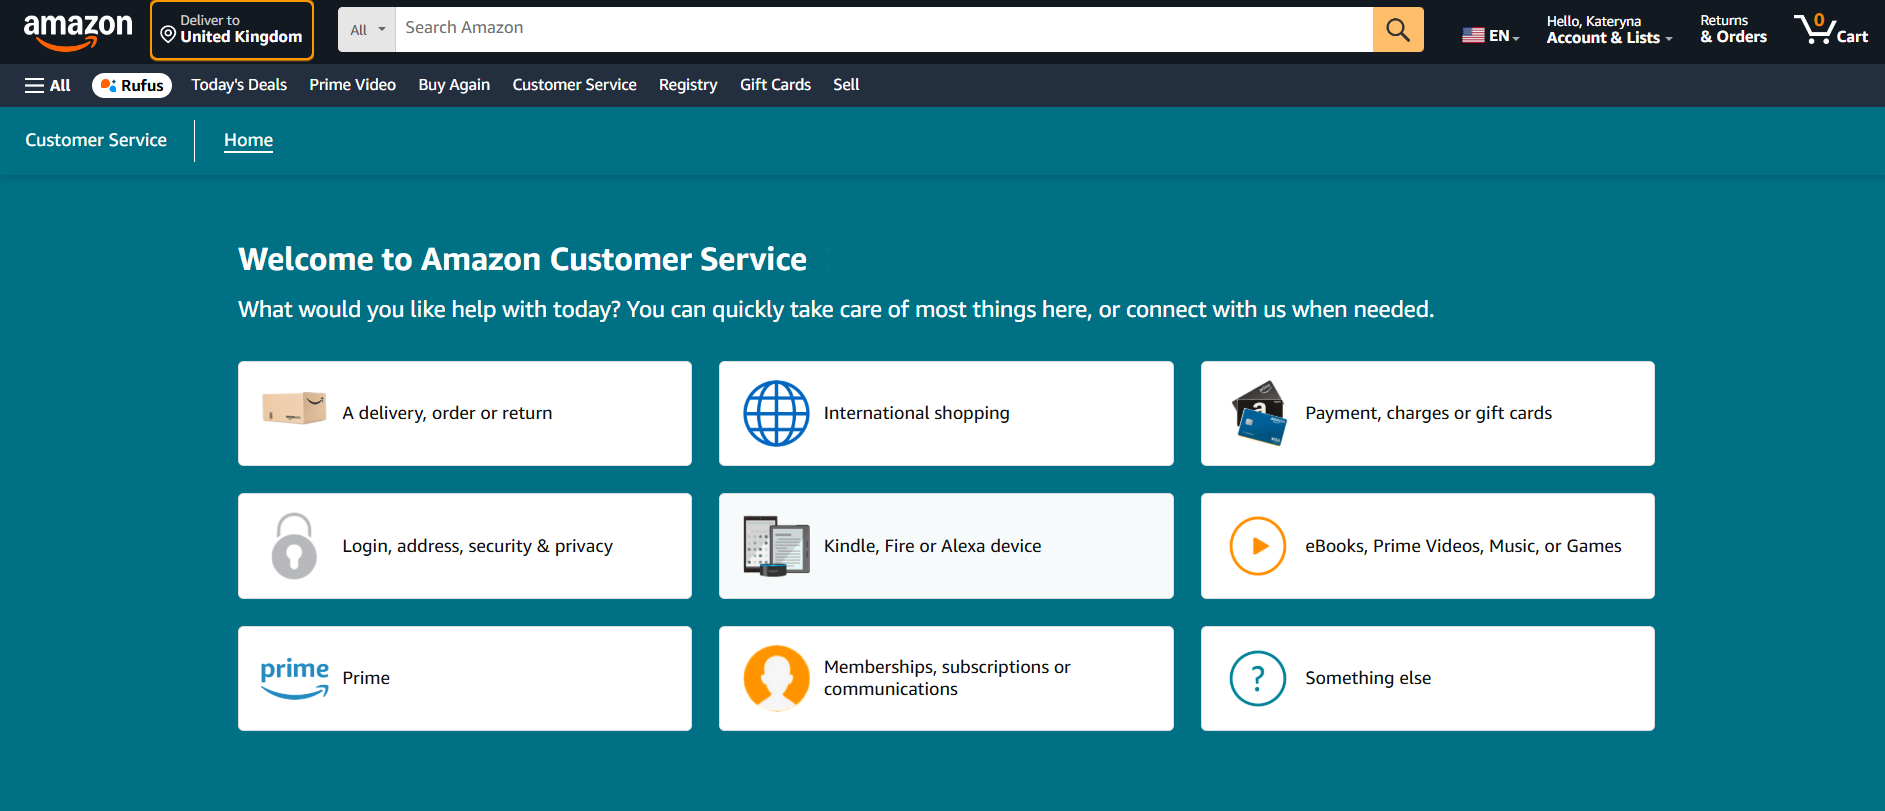Open Registry page
Image resolution: width=1885 pixels, height=811 pixels.
point(688,85)
